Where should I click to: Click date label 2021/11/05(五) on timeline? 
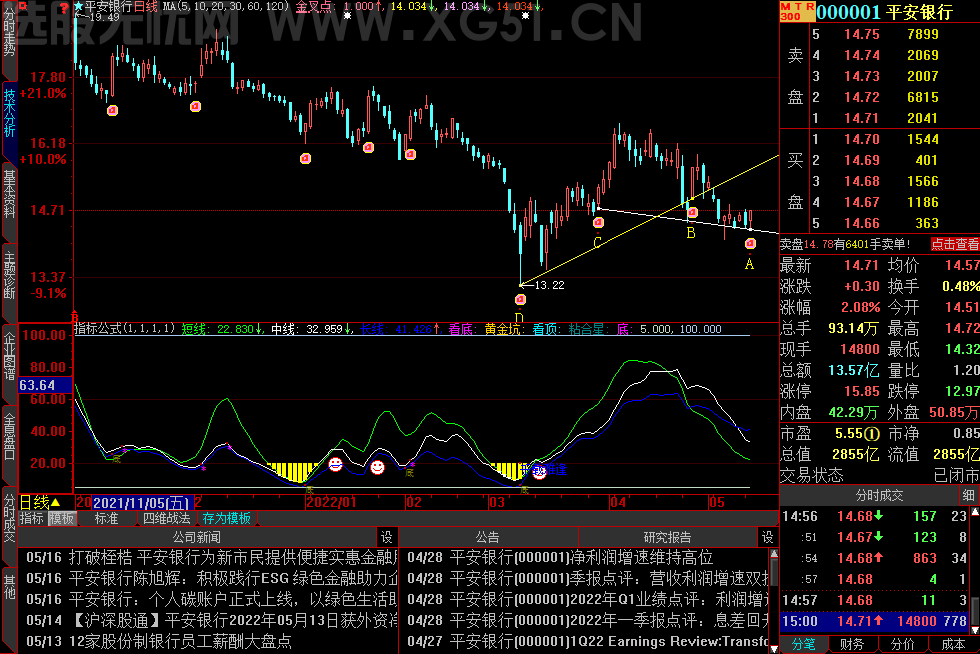coord(141,503)
